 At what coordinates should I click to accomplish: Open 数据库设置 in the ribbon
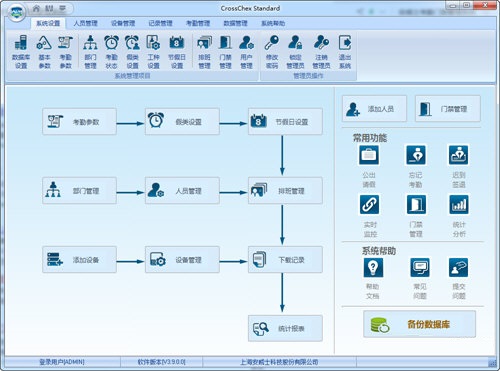point(21,52)
